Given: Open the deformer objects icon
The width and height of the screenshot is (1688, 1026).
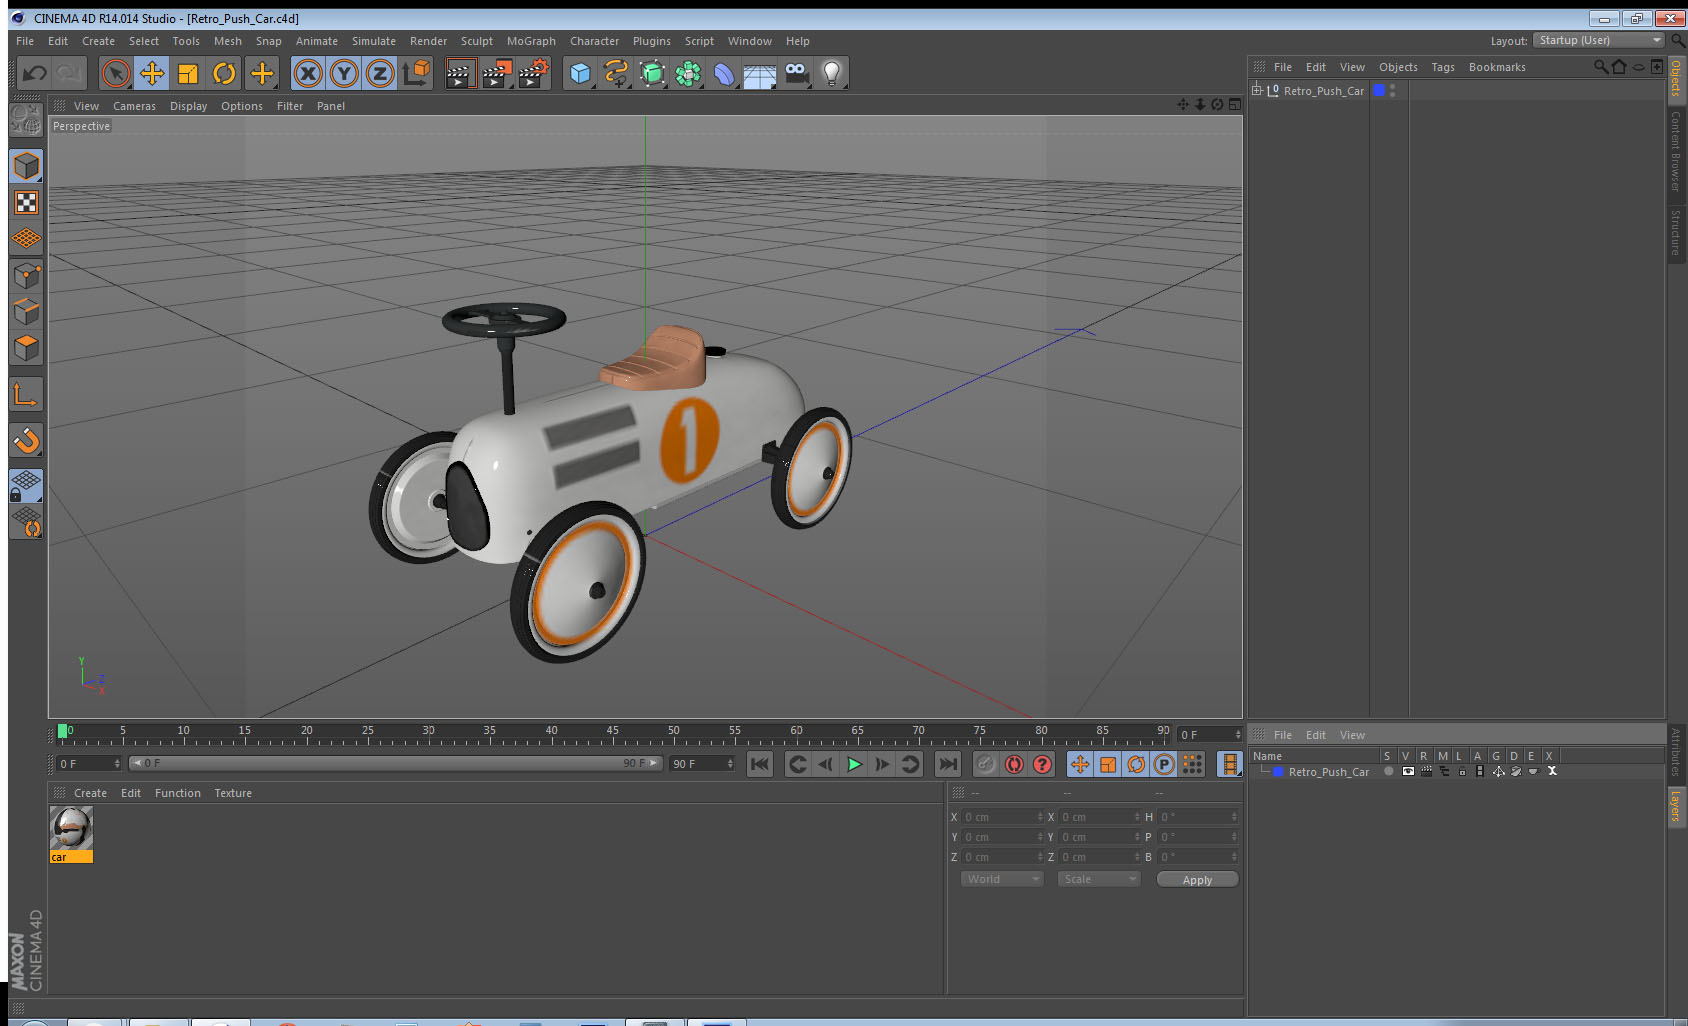Looking at the screenshot, I should point(724,73).
